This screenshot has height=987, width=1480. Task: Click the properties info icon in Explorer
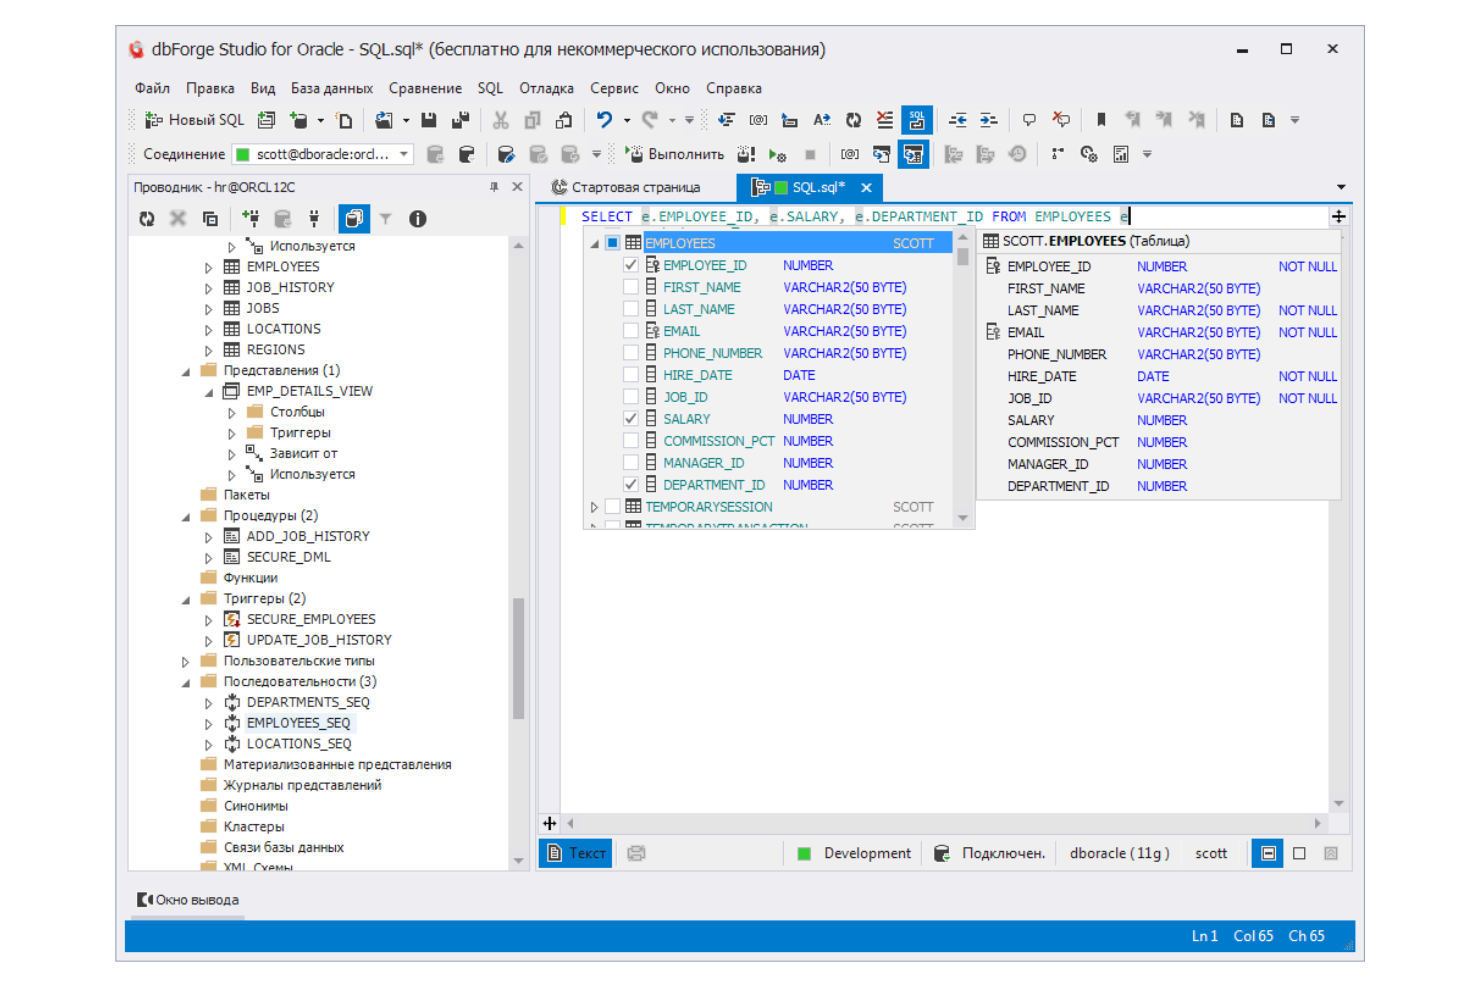(x=418, y=219)
